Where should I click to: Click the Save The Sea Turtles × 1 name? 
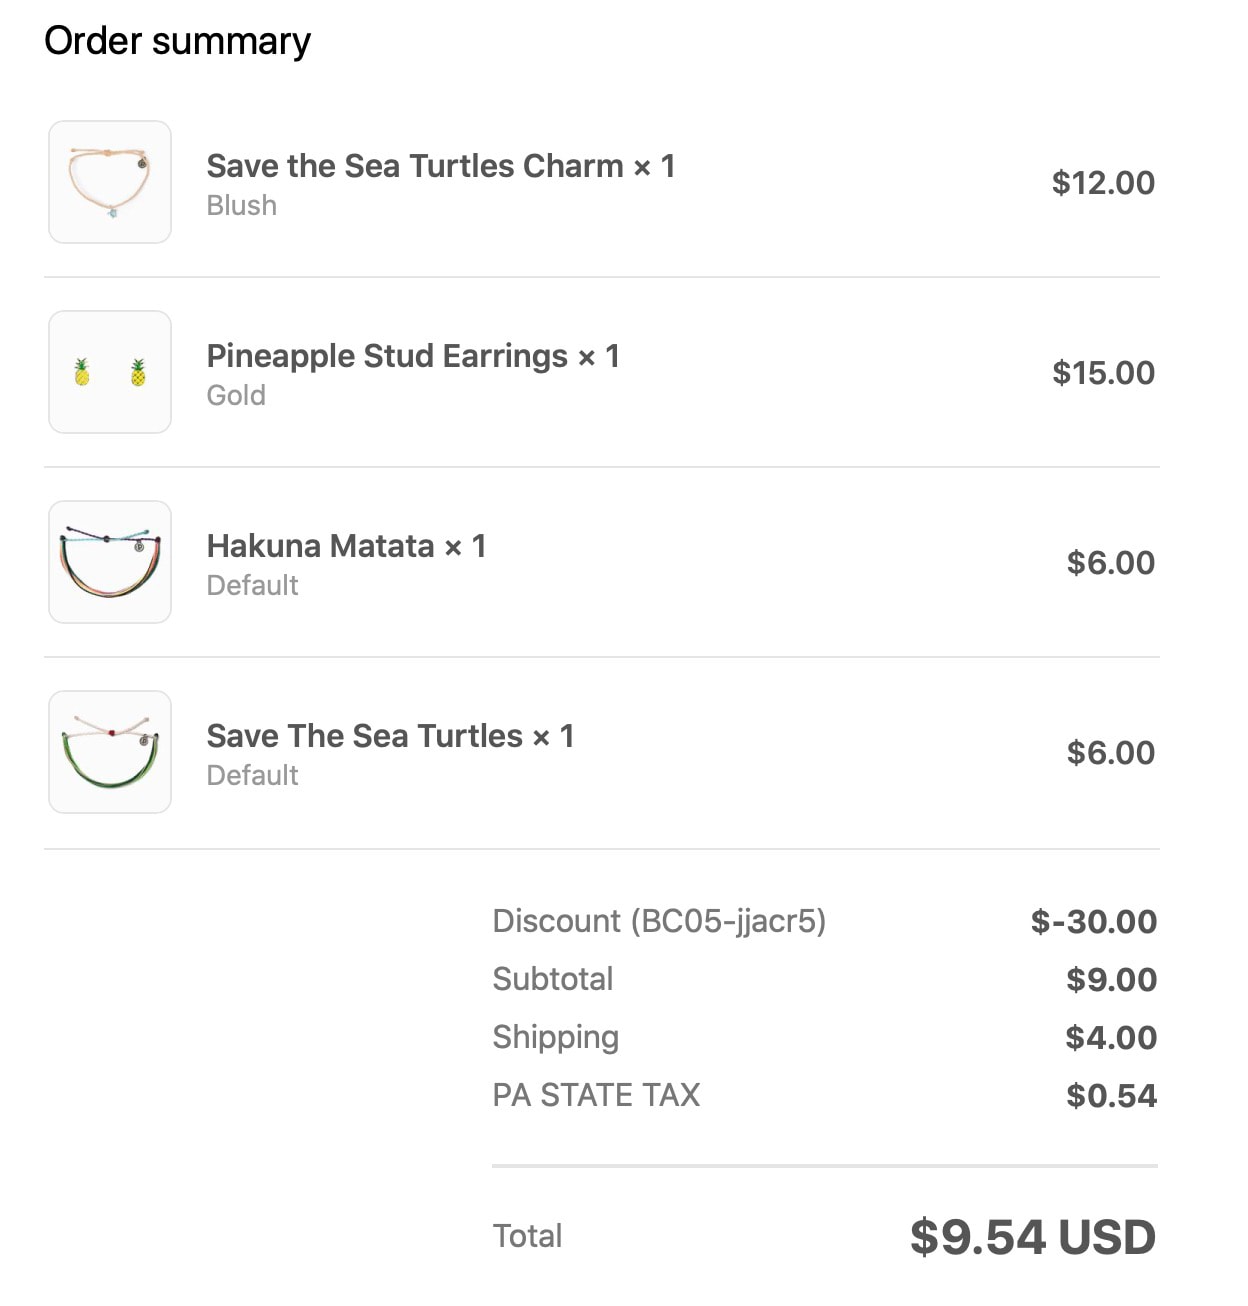(x=390, y=736)
